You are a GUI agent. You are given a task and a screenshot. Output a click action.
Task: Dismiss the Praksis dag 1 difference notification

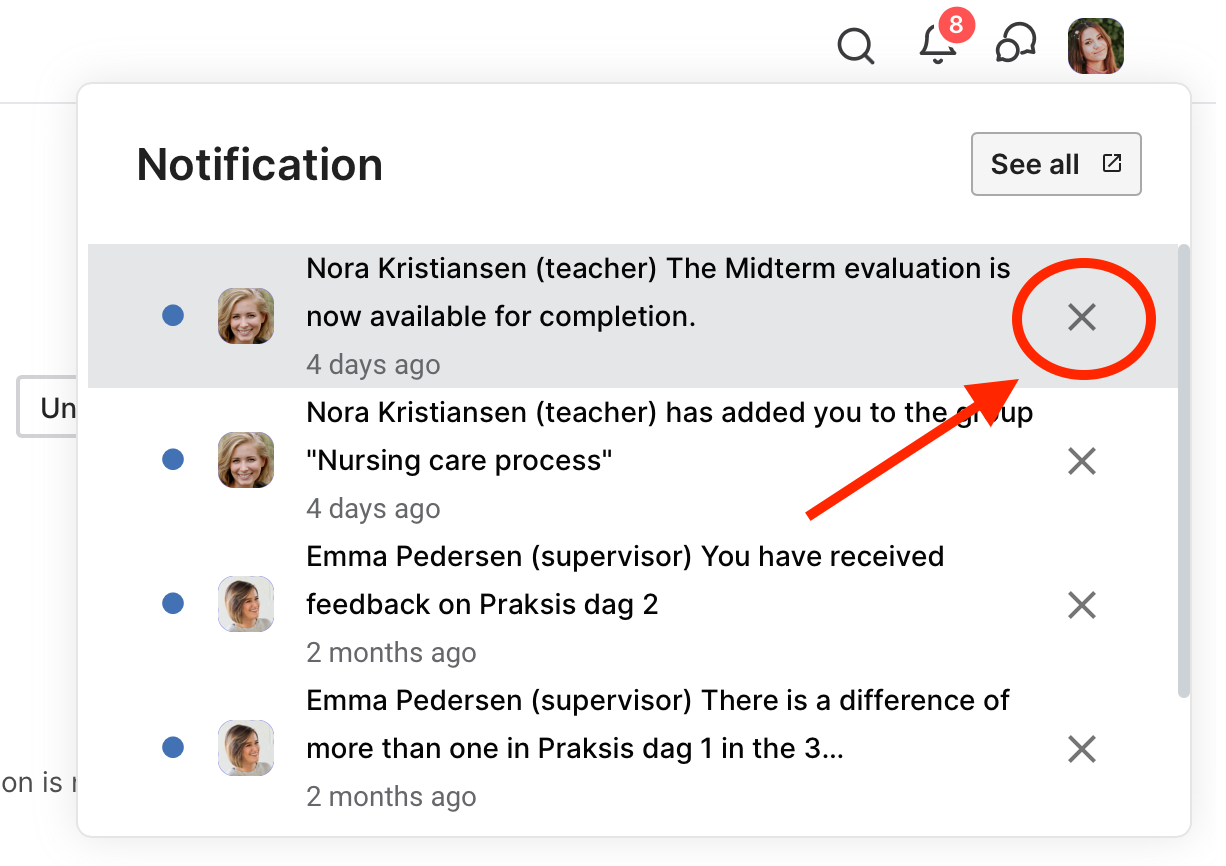(1082, 749)
